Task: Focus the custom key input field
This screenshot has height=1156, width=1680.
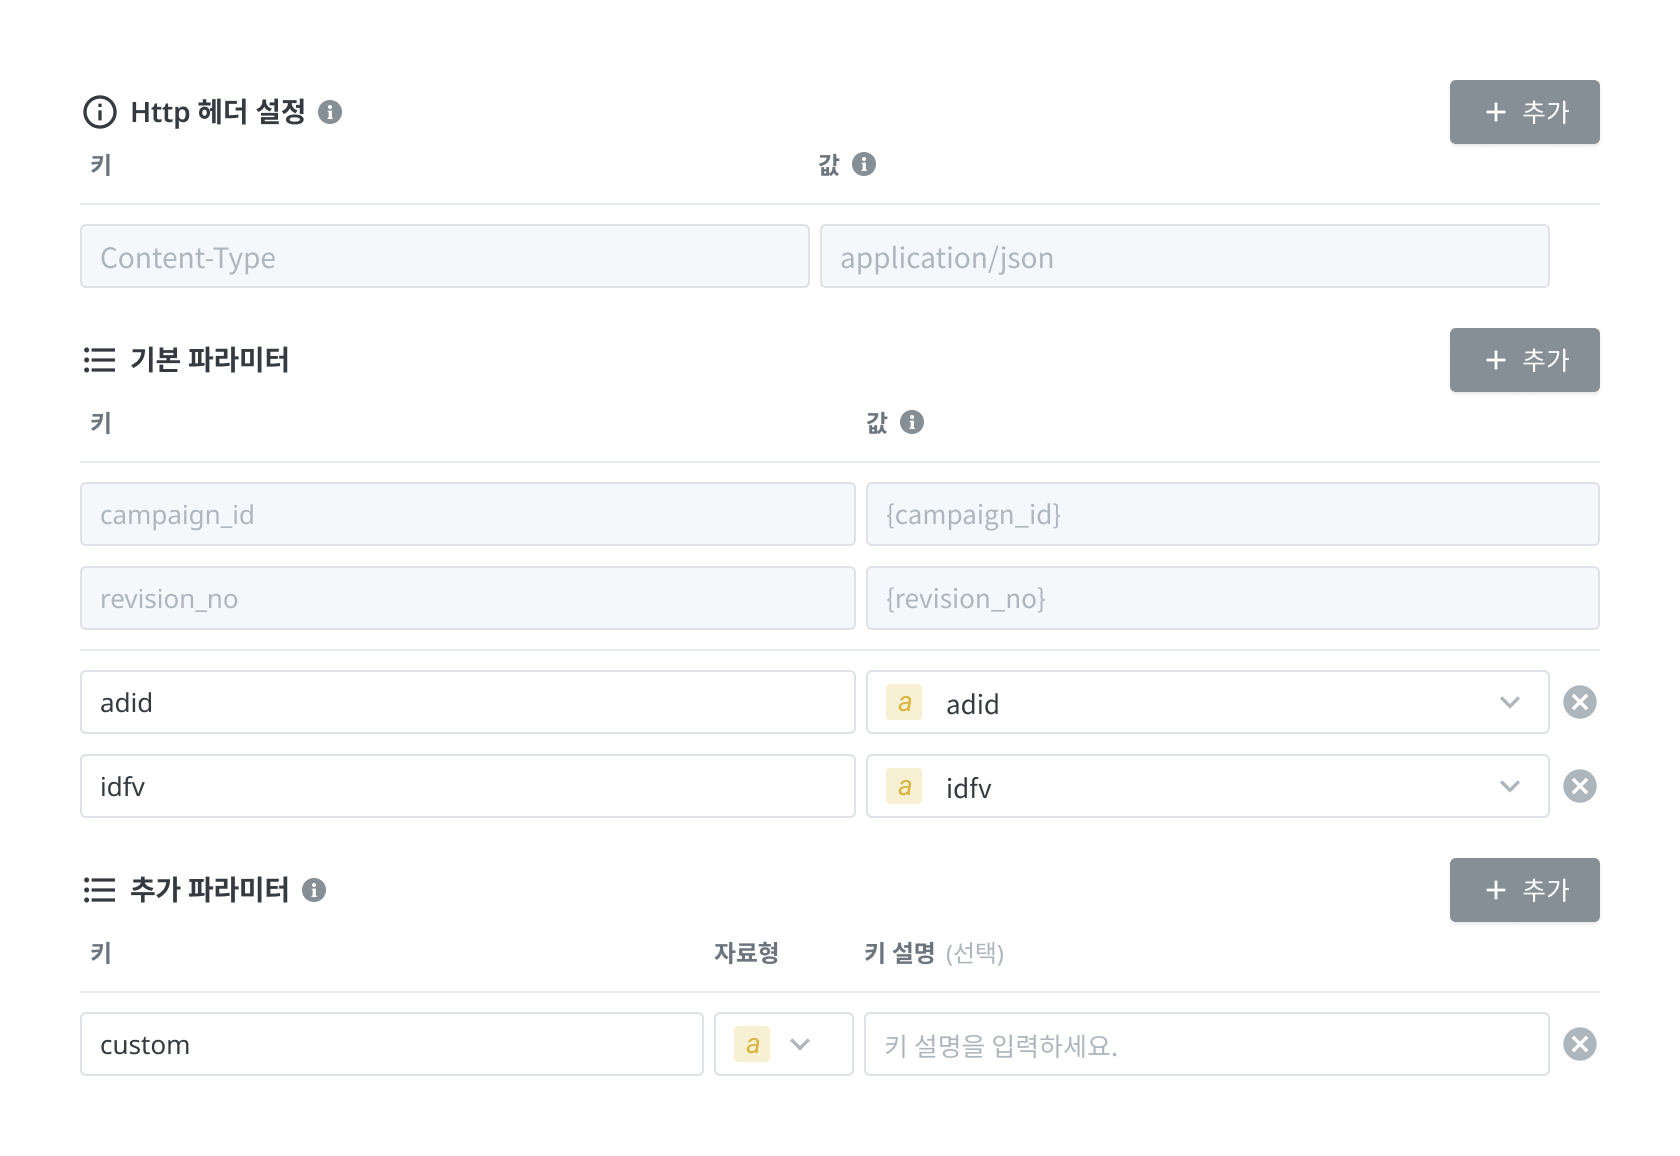Action: tap(391, 1044)
